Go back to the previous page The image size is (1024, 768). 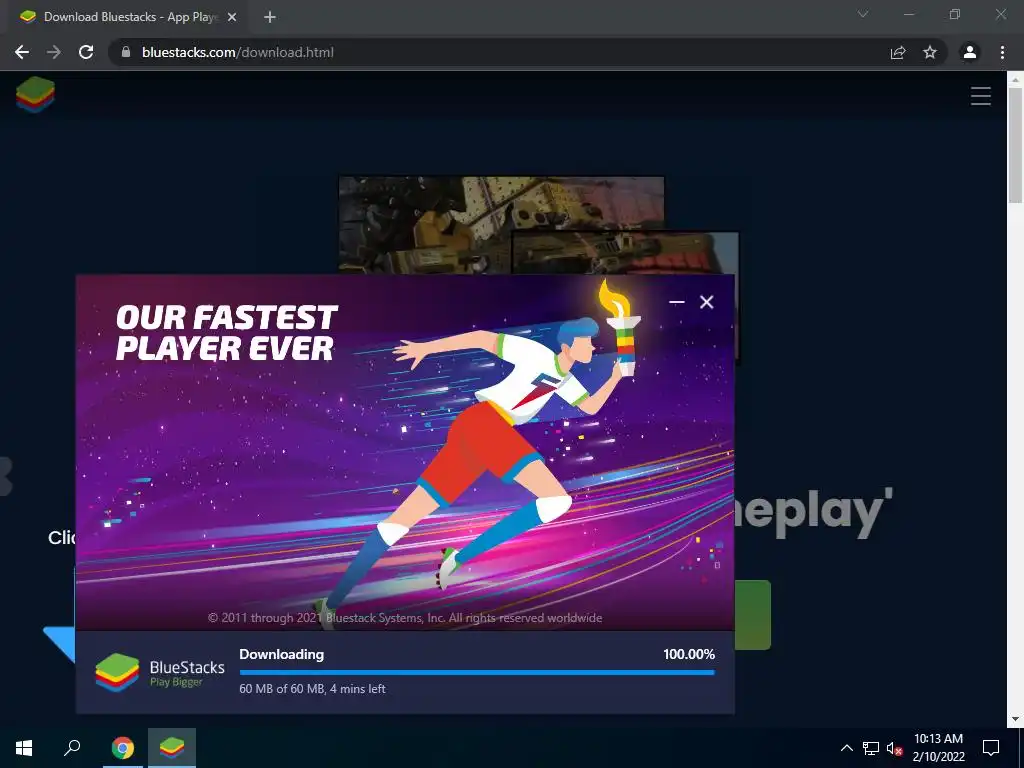click(22, 52)
